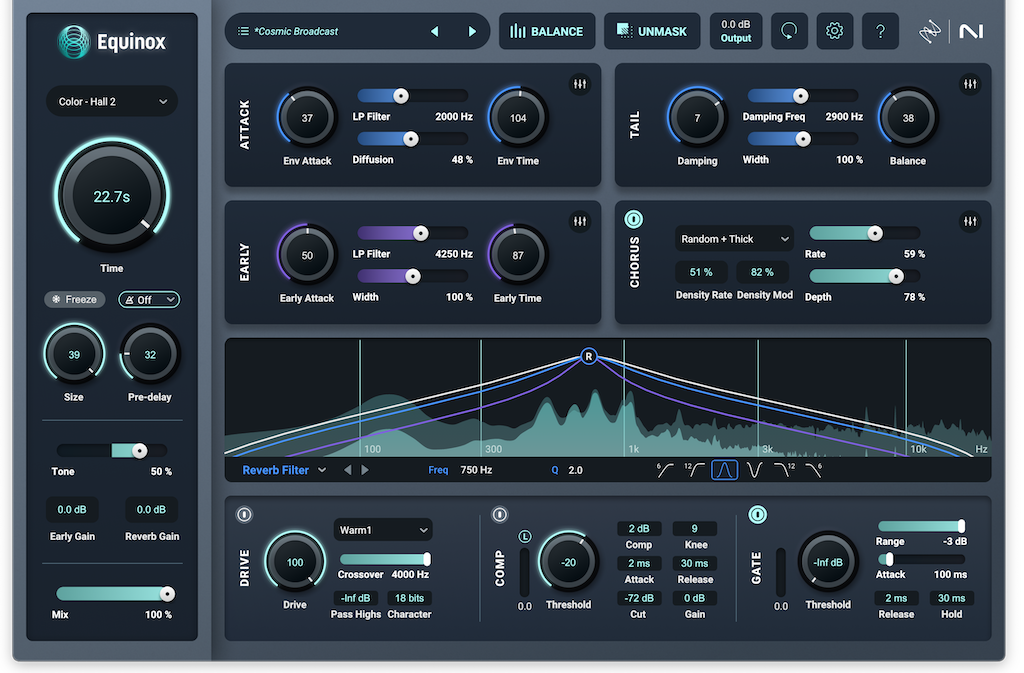
Task: Click the BALANCE button
Action: point(547,31)
